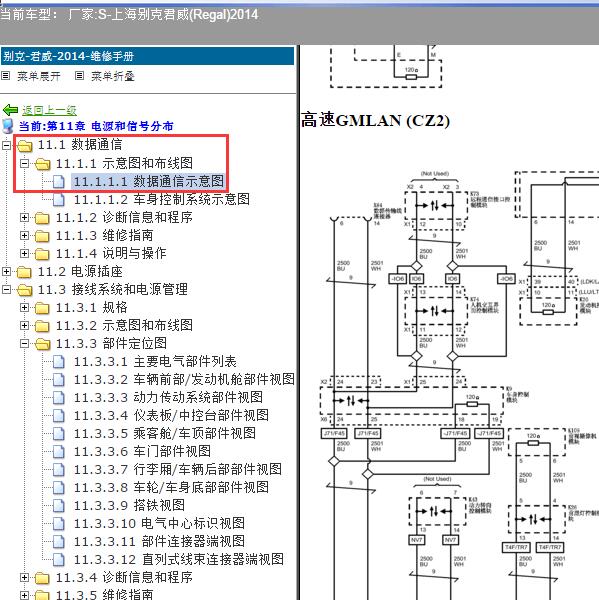Collapse the 11.3 接线系统和电源管理 node
The image size is (599, 600).
point(6,289)
